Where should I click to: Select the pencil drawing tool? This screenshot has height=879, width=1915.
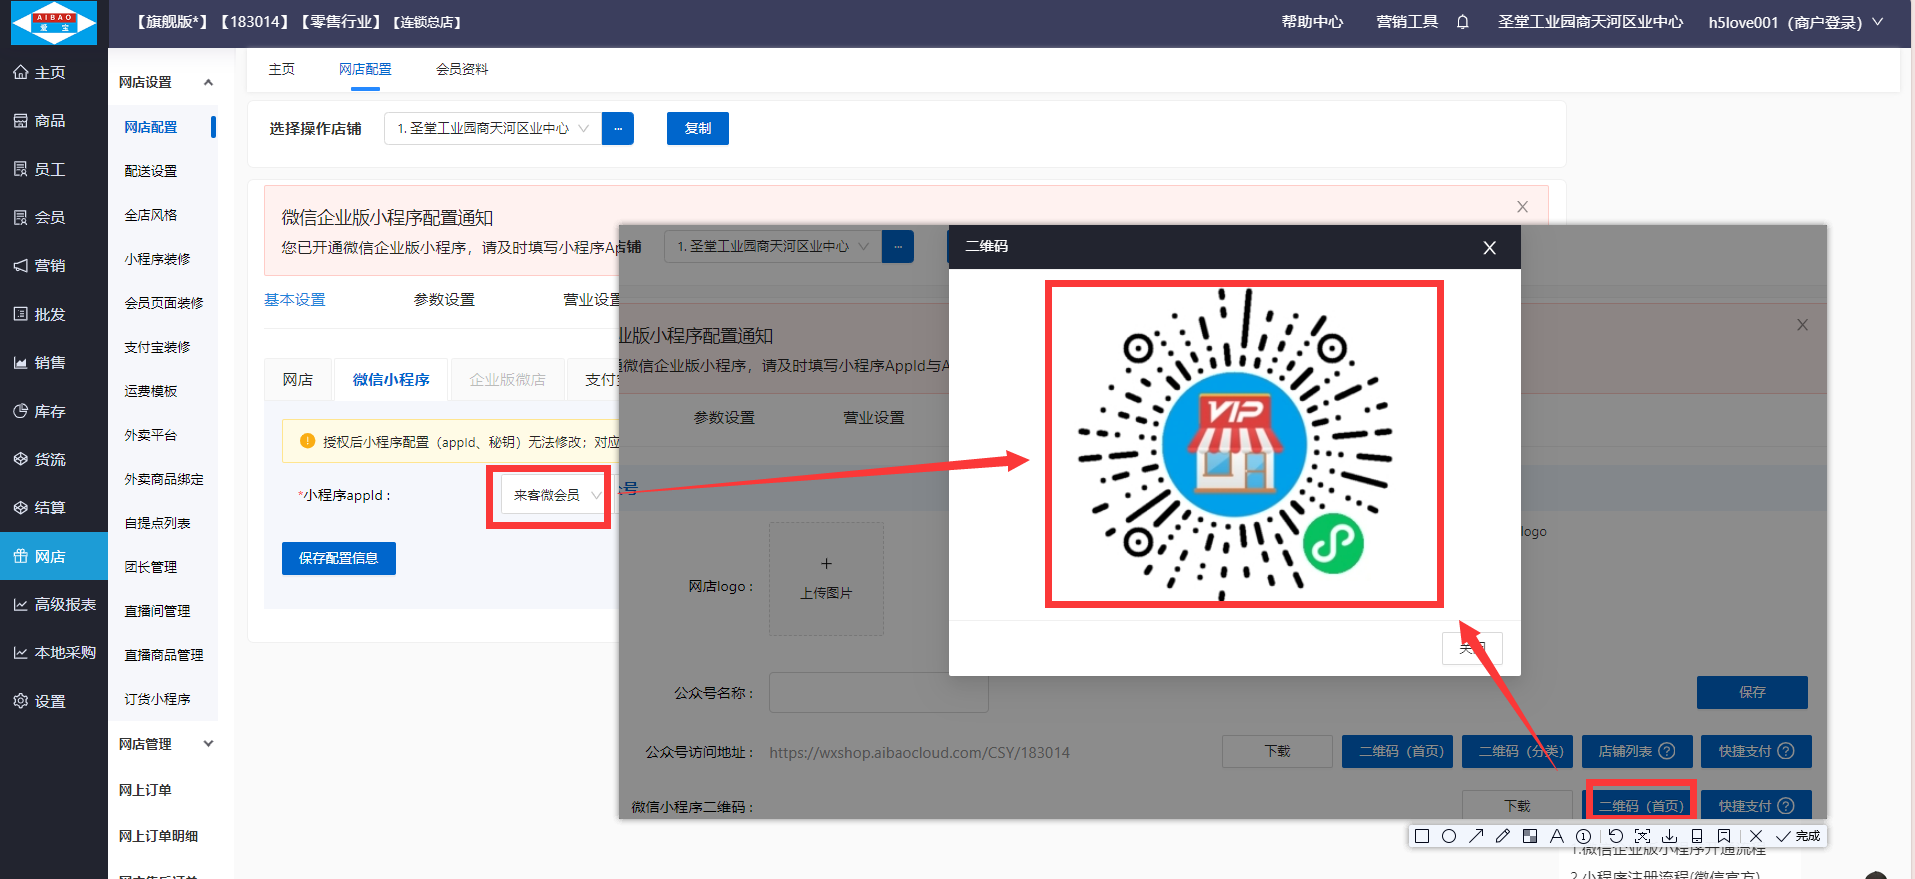pos(1503,836)
